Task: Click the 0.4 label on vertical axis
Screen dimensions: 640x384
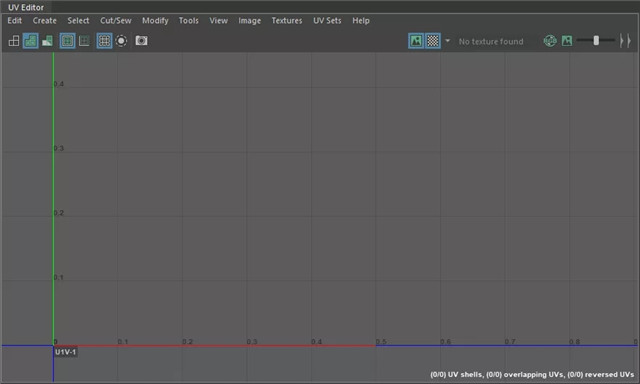Action: point(59,84)
